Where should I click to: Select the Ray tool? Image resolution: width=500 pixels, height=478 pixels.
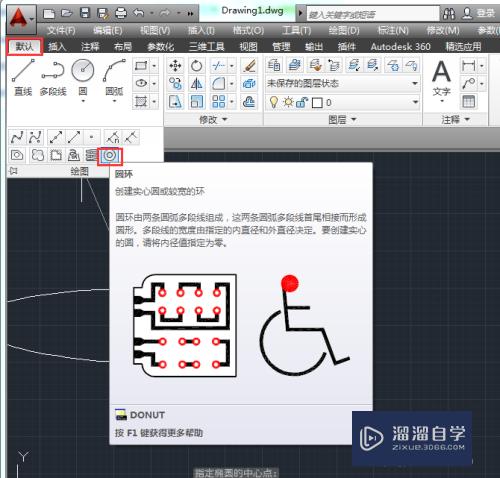74,137
